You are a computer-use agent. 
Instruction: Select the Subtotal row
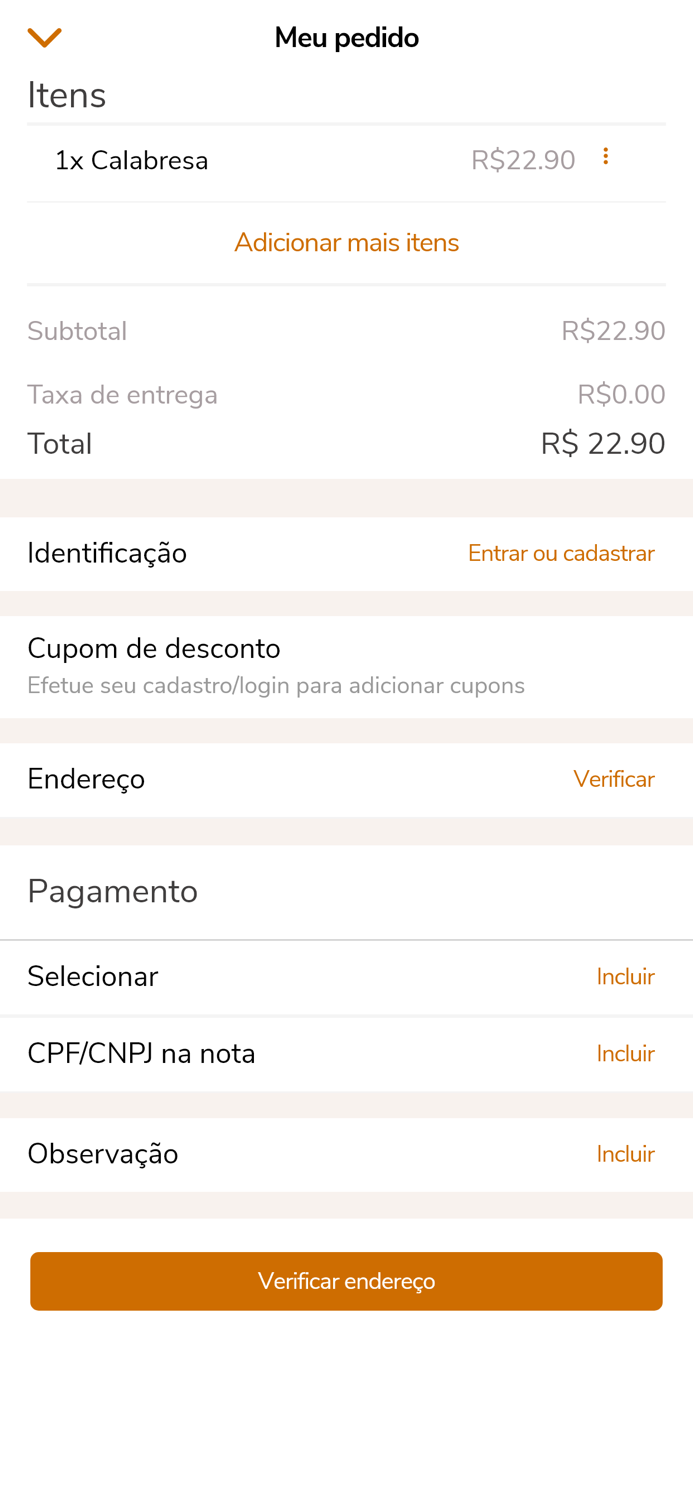(77, 331)
